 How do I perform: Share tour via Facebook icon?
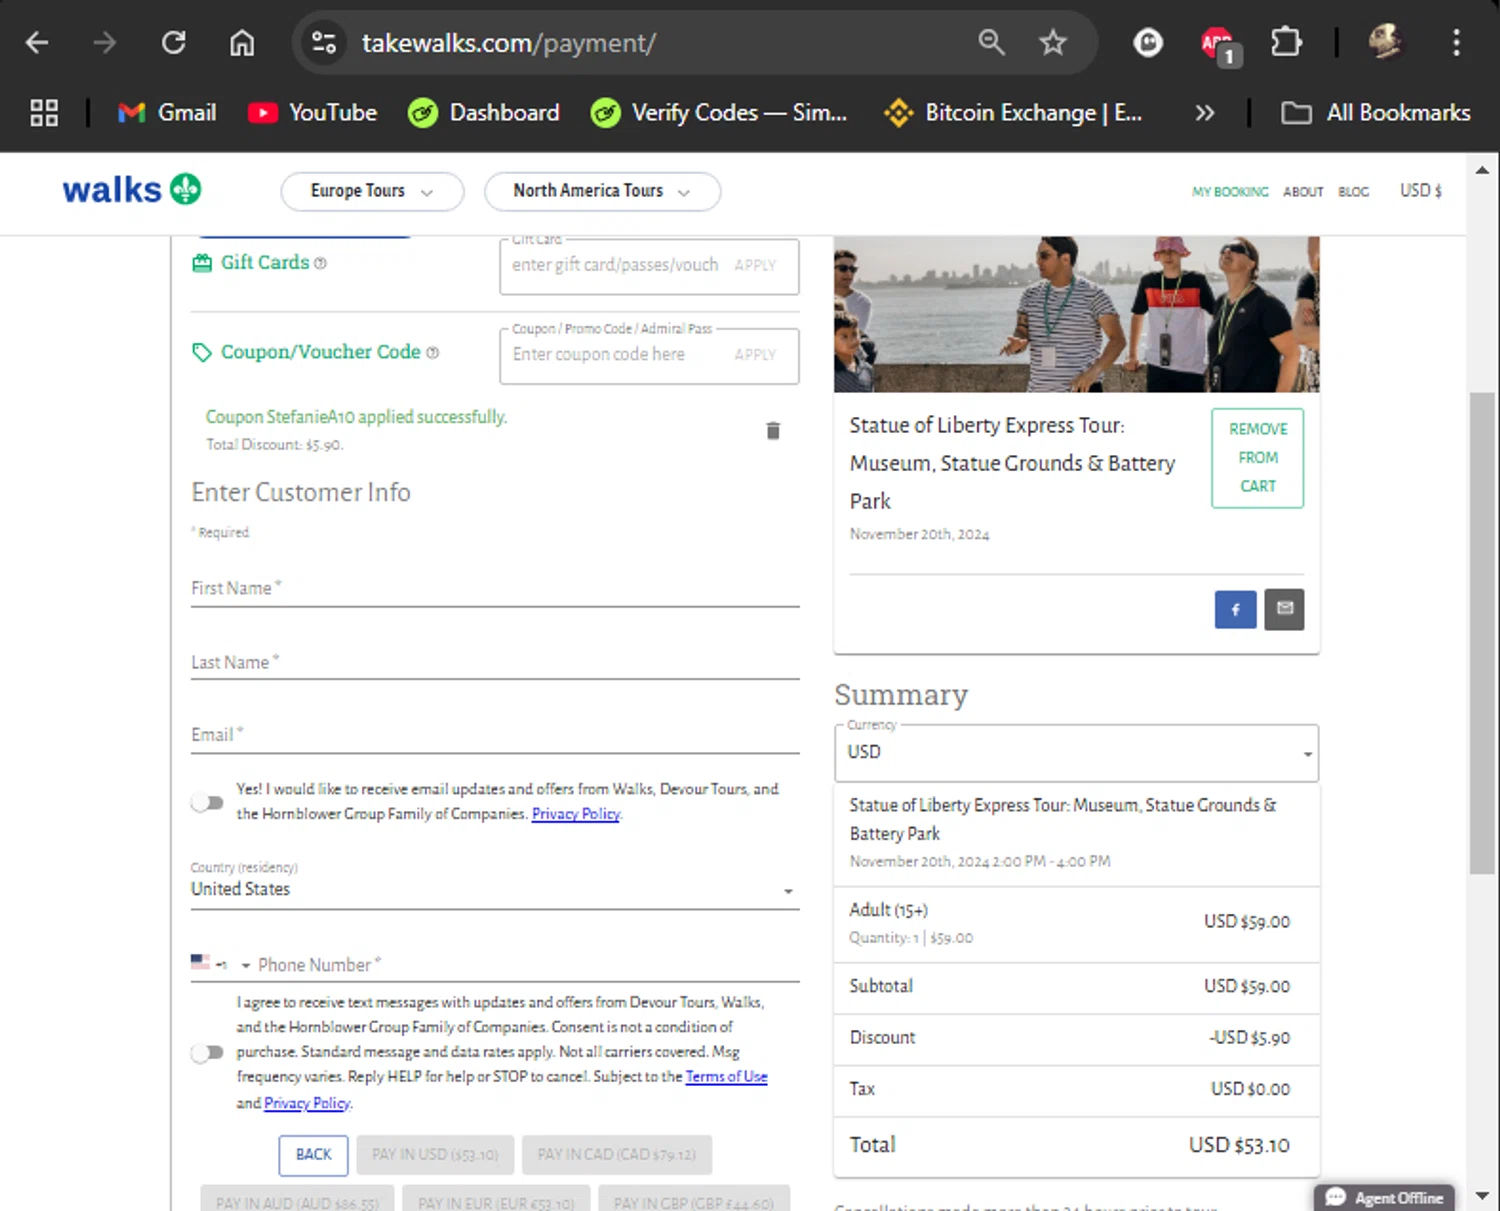pyautogui.click(x=1235, y=610)
